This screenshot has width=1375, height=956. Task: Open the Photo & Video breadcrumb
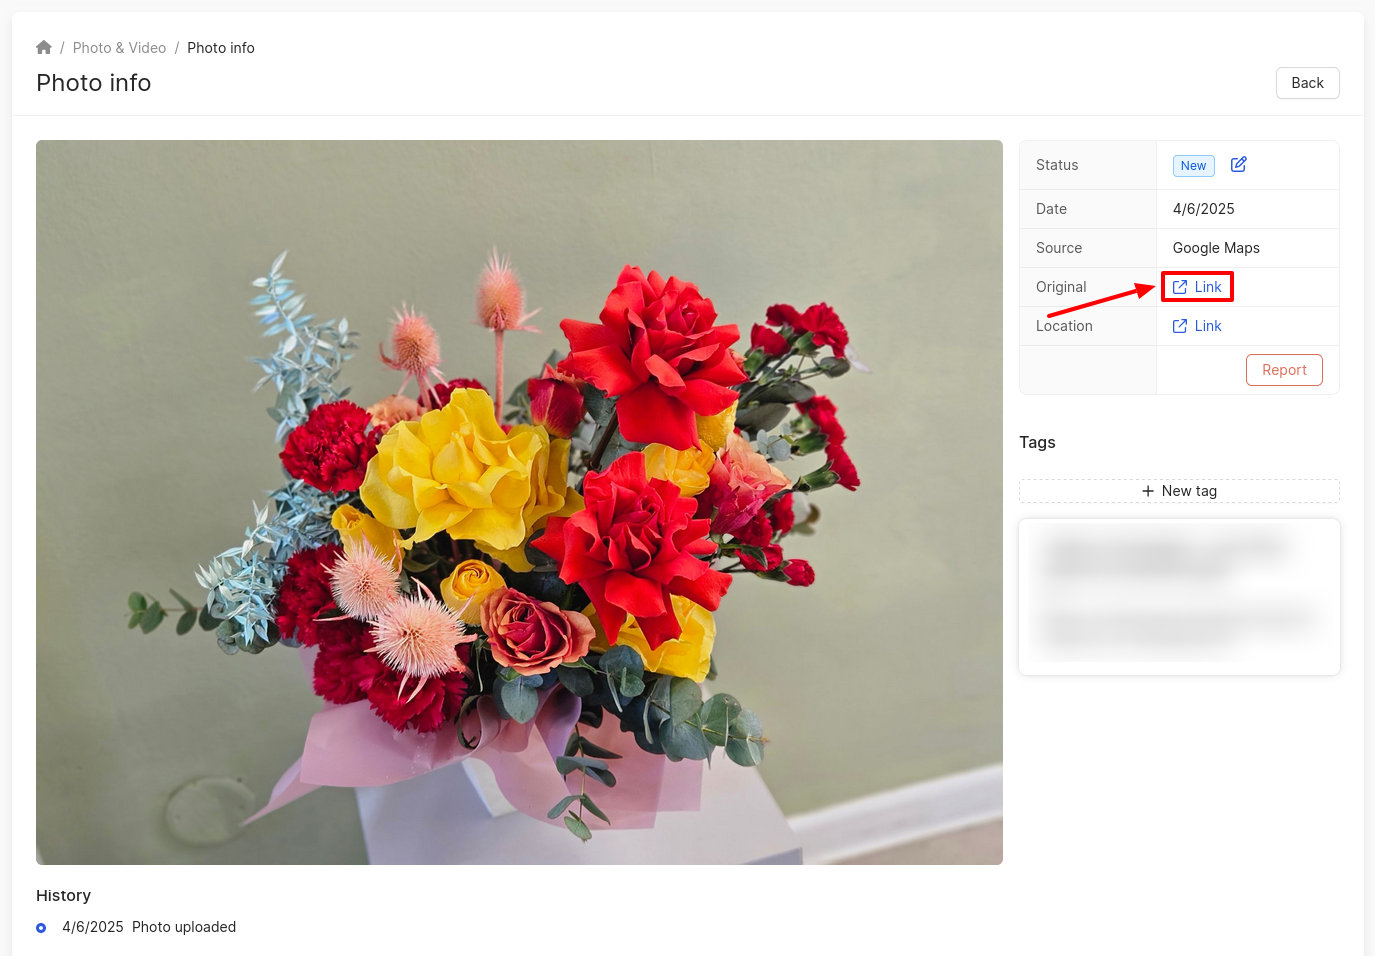[x=119, y=48]
